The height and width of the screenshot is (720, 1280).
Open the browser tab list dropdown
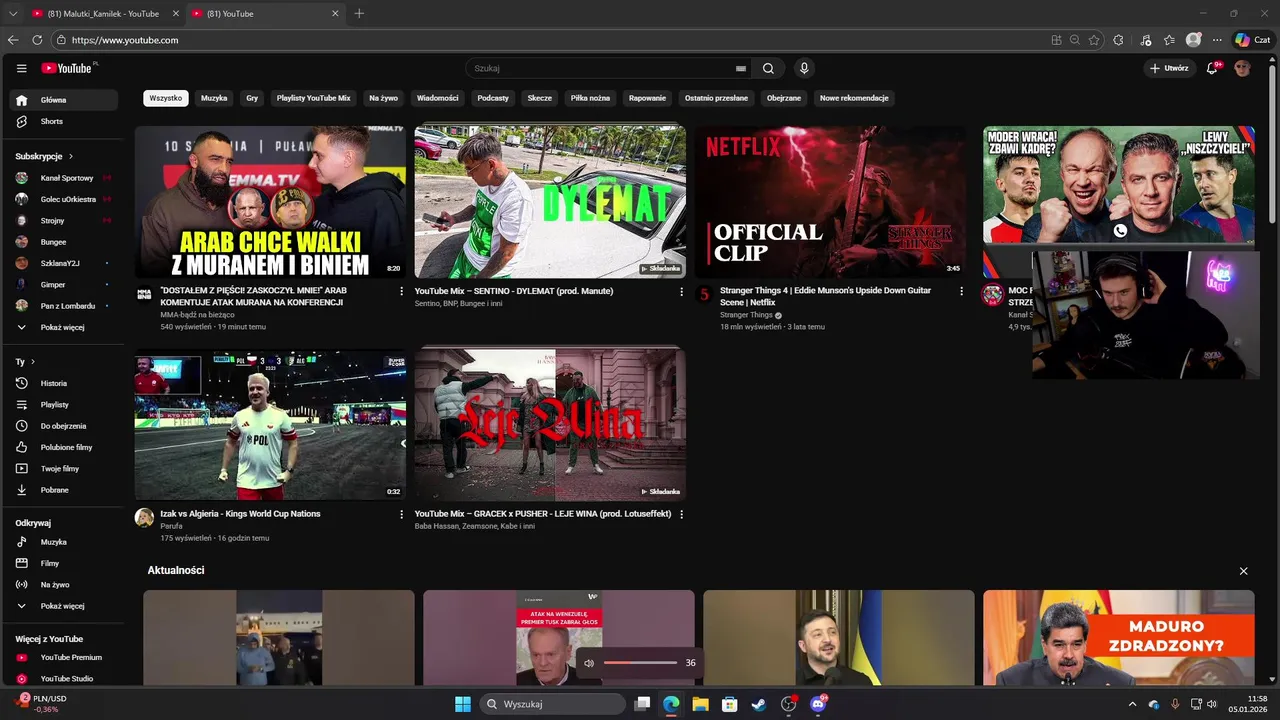[x=13, y=14]
